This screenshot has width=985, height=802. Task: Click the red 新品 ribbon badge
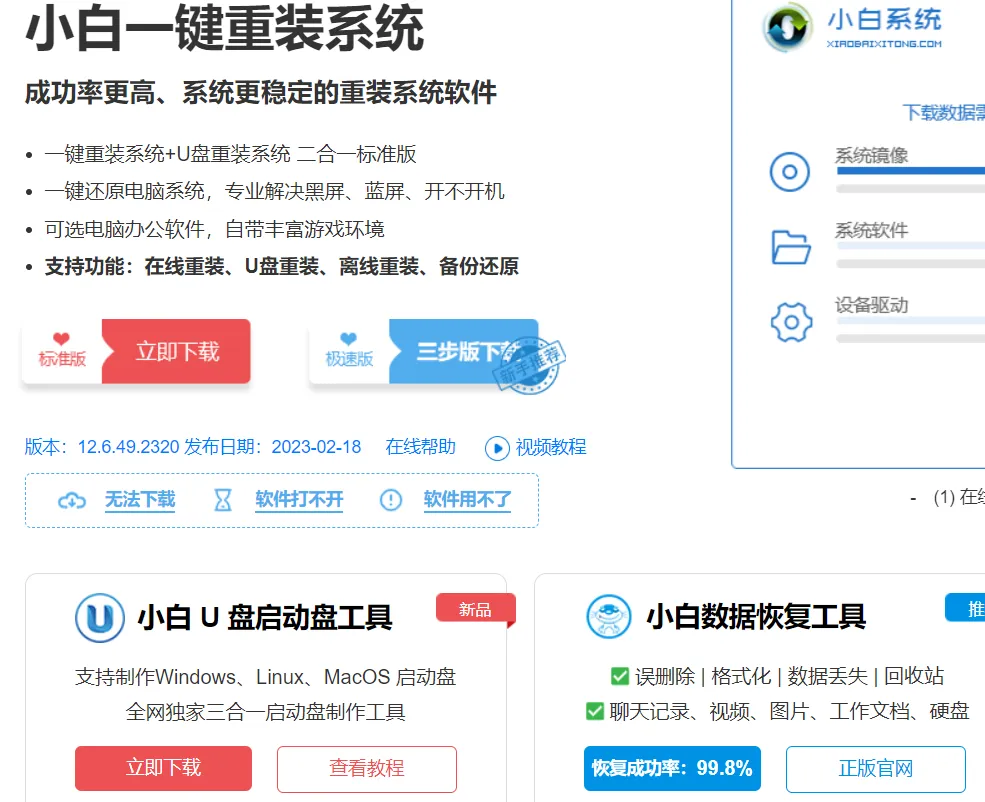click(x=476, y=609)
